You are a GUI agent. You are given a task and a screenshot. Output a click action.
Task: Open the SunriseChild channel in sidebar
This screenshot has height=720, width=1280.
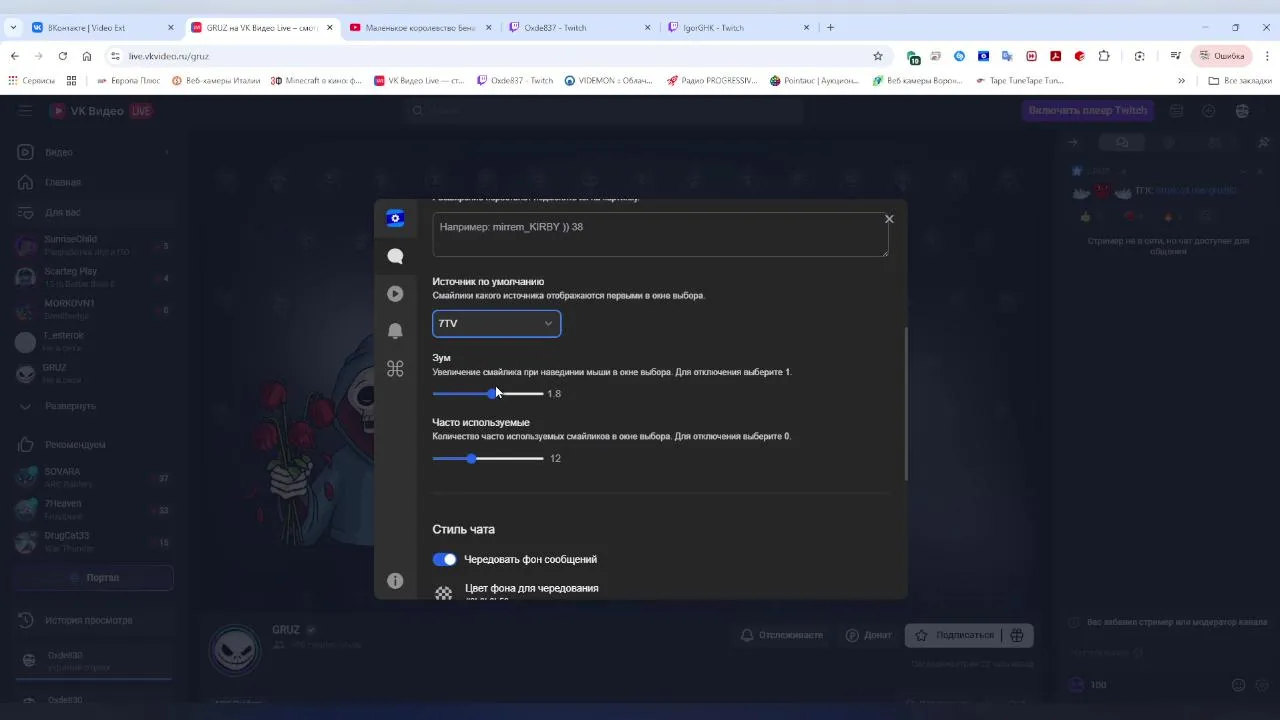point(94,245)
